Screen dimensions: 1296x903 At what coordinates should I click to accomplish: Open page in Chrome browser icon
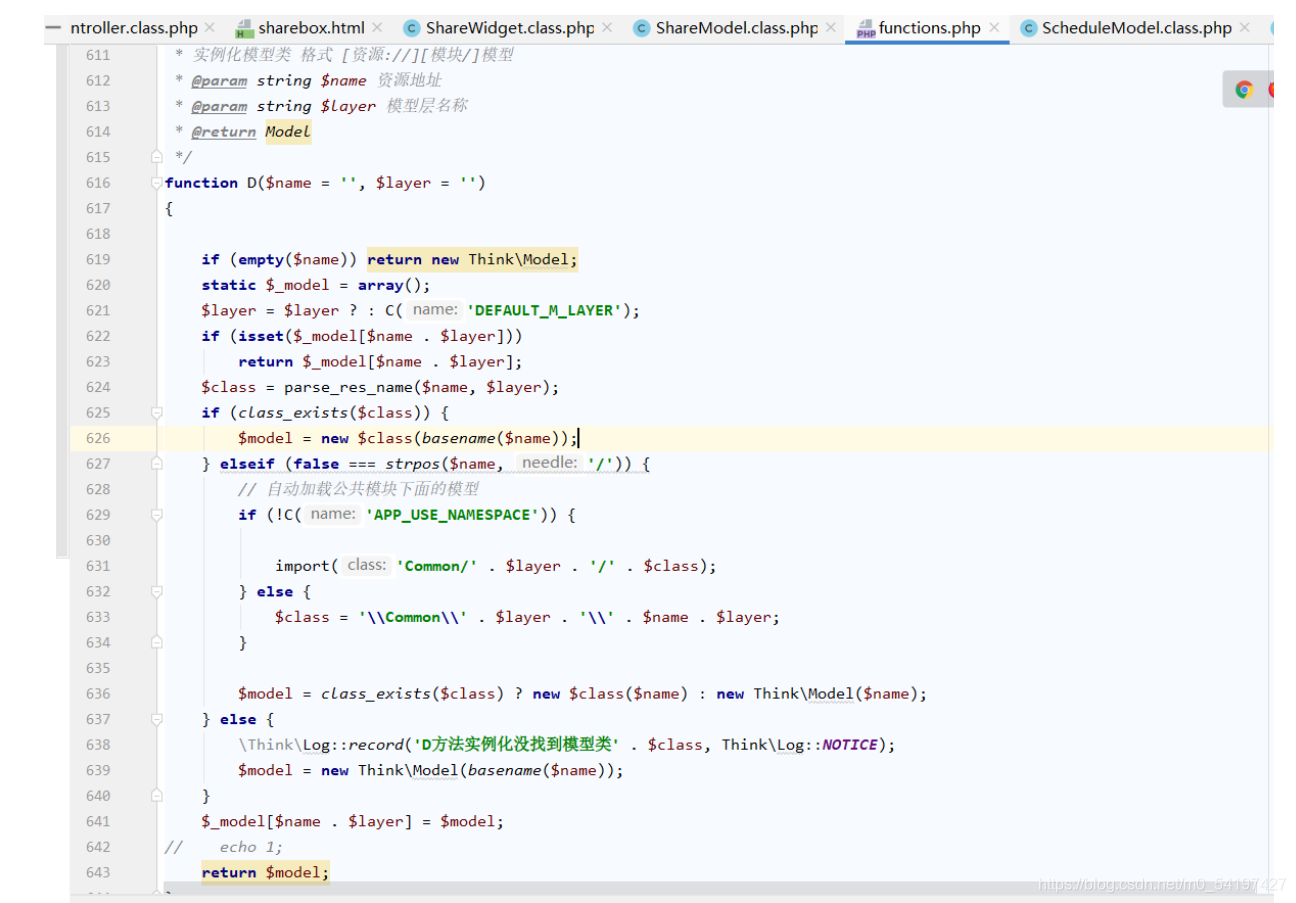[x=1244, y=90]
